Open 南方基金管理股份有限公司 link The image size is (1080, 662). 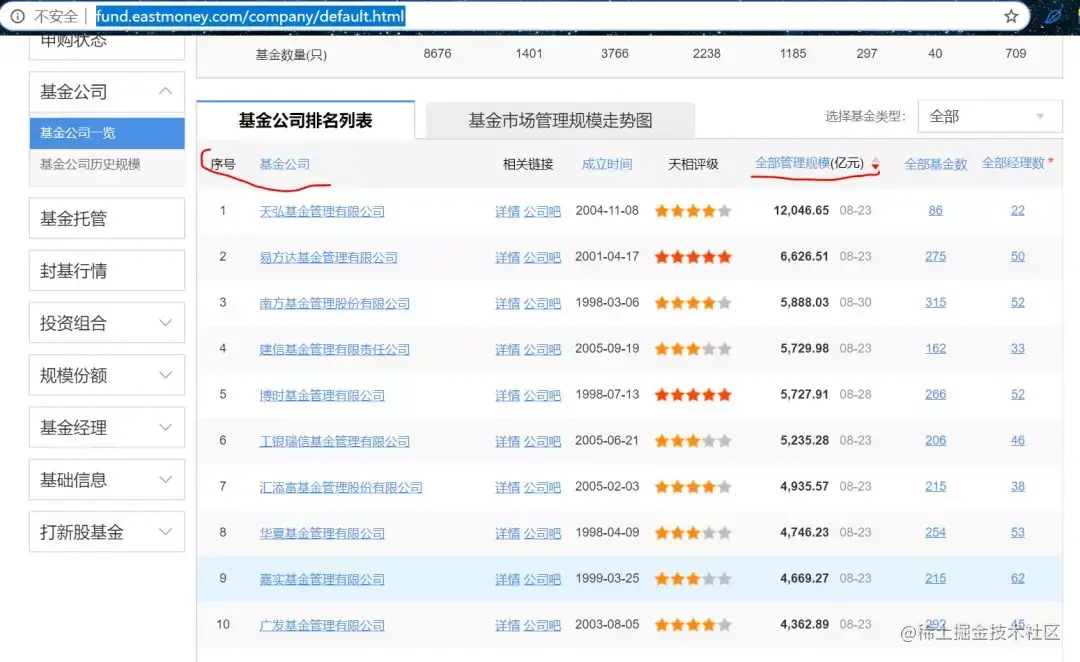pyautogui.click(x=334, y=303)
